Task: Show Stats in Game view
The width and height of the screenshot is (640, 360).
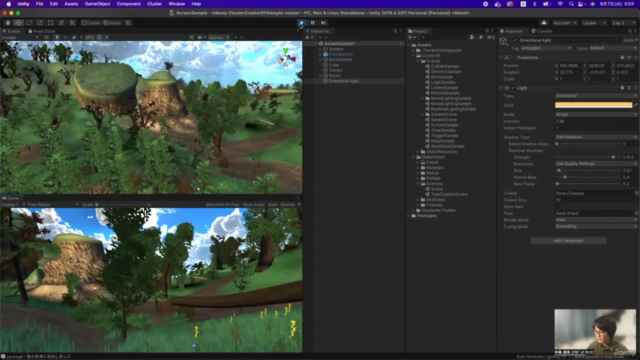Action: pos(272,204)
